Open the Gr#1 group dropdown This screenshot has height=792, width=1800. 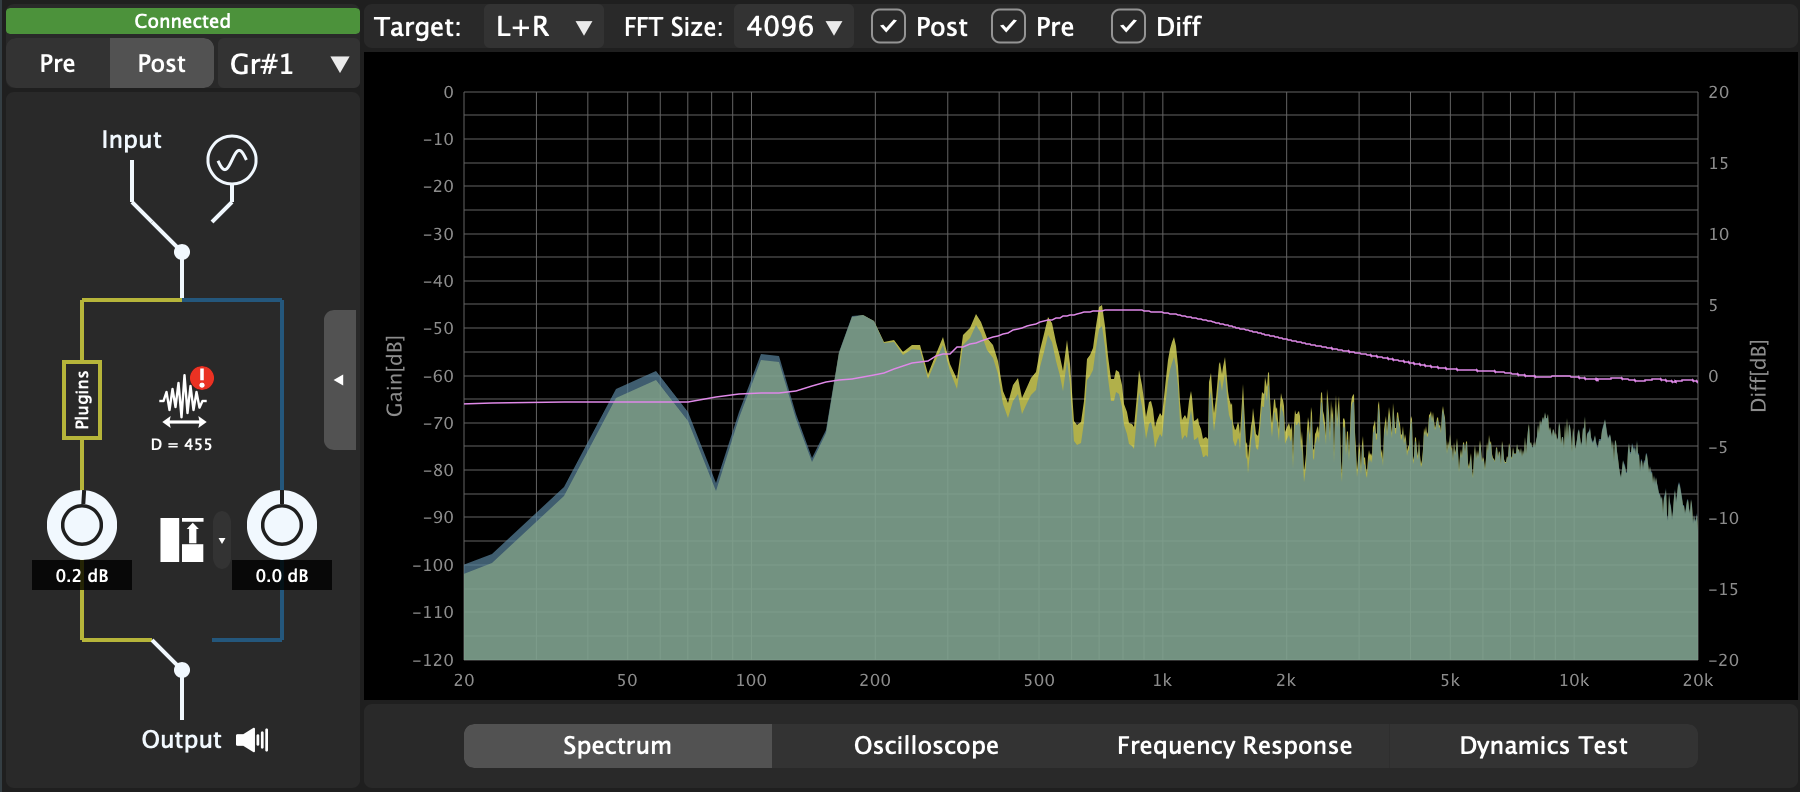[288, 64]
